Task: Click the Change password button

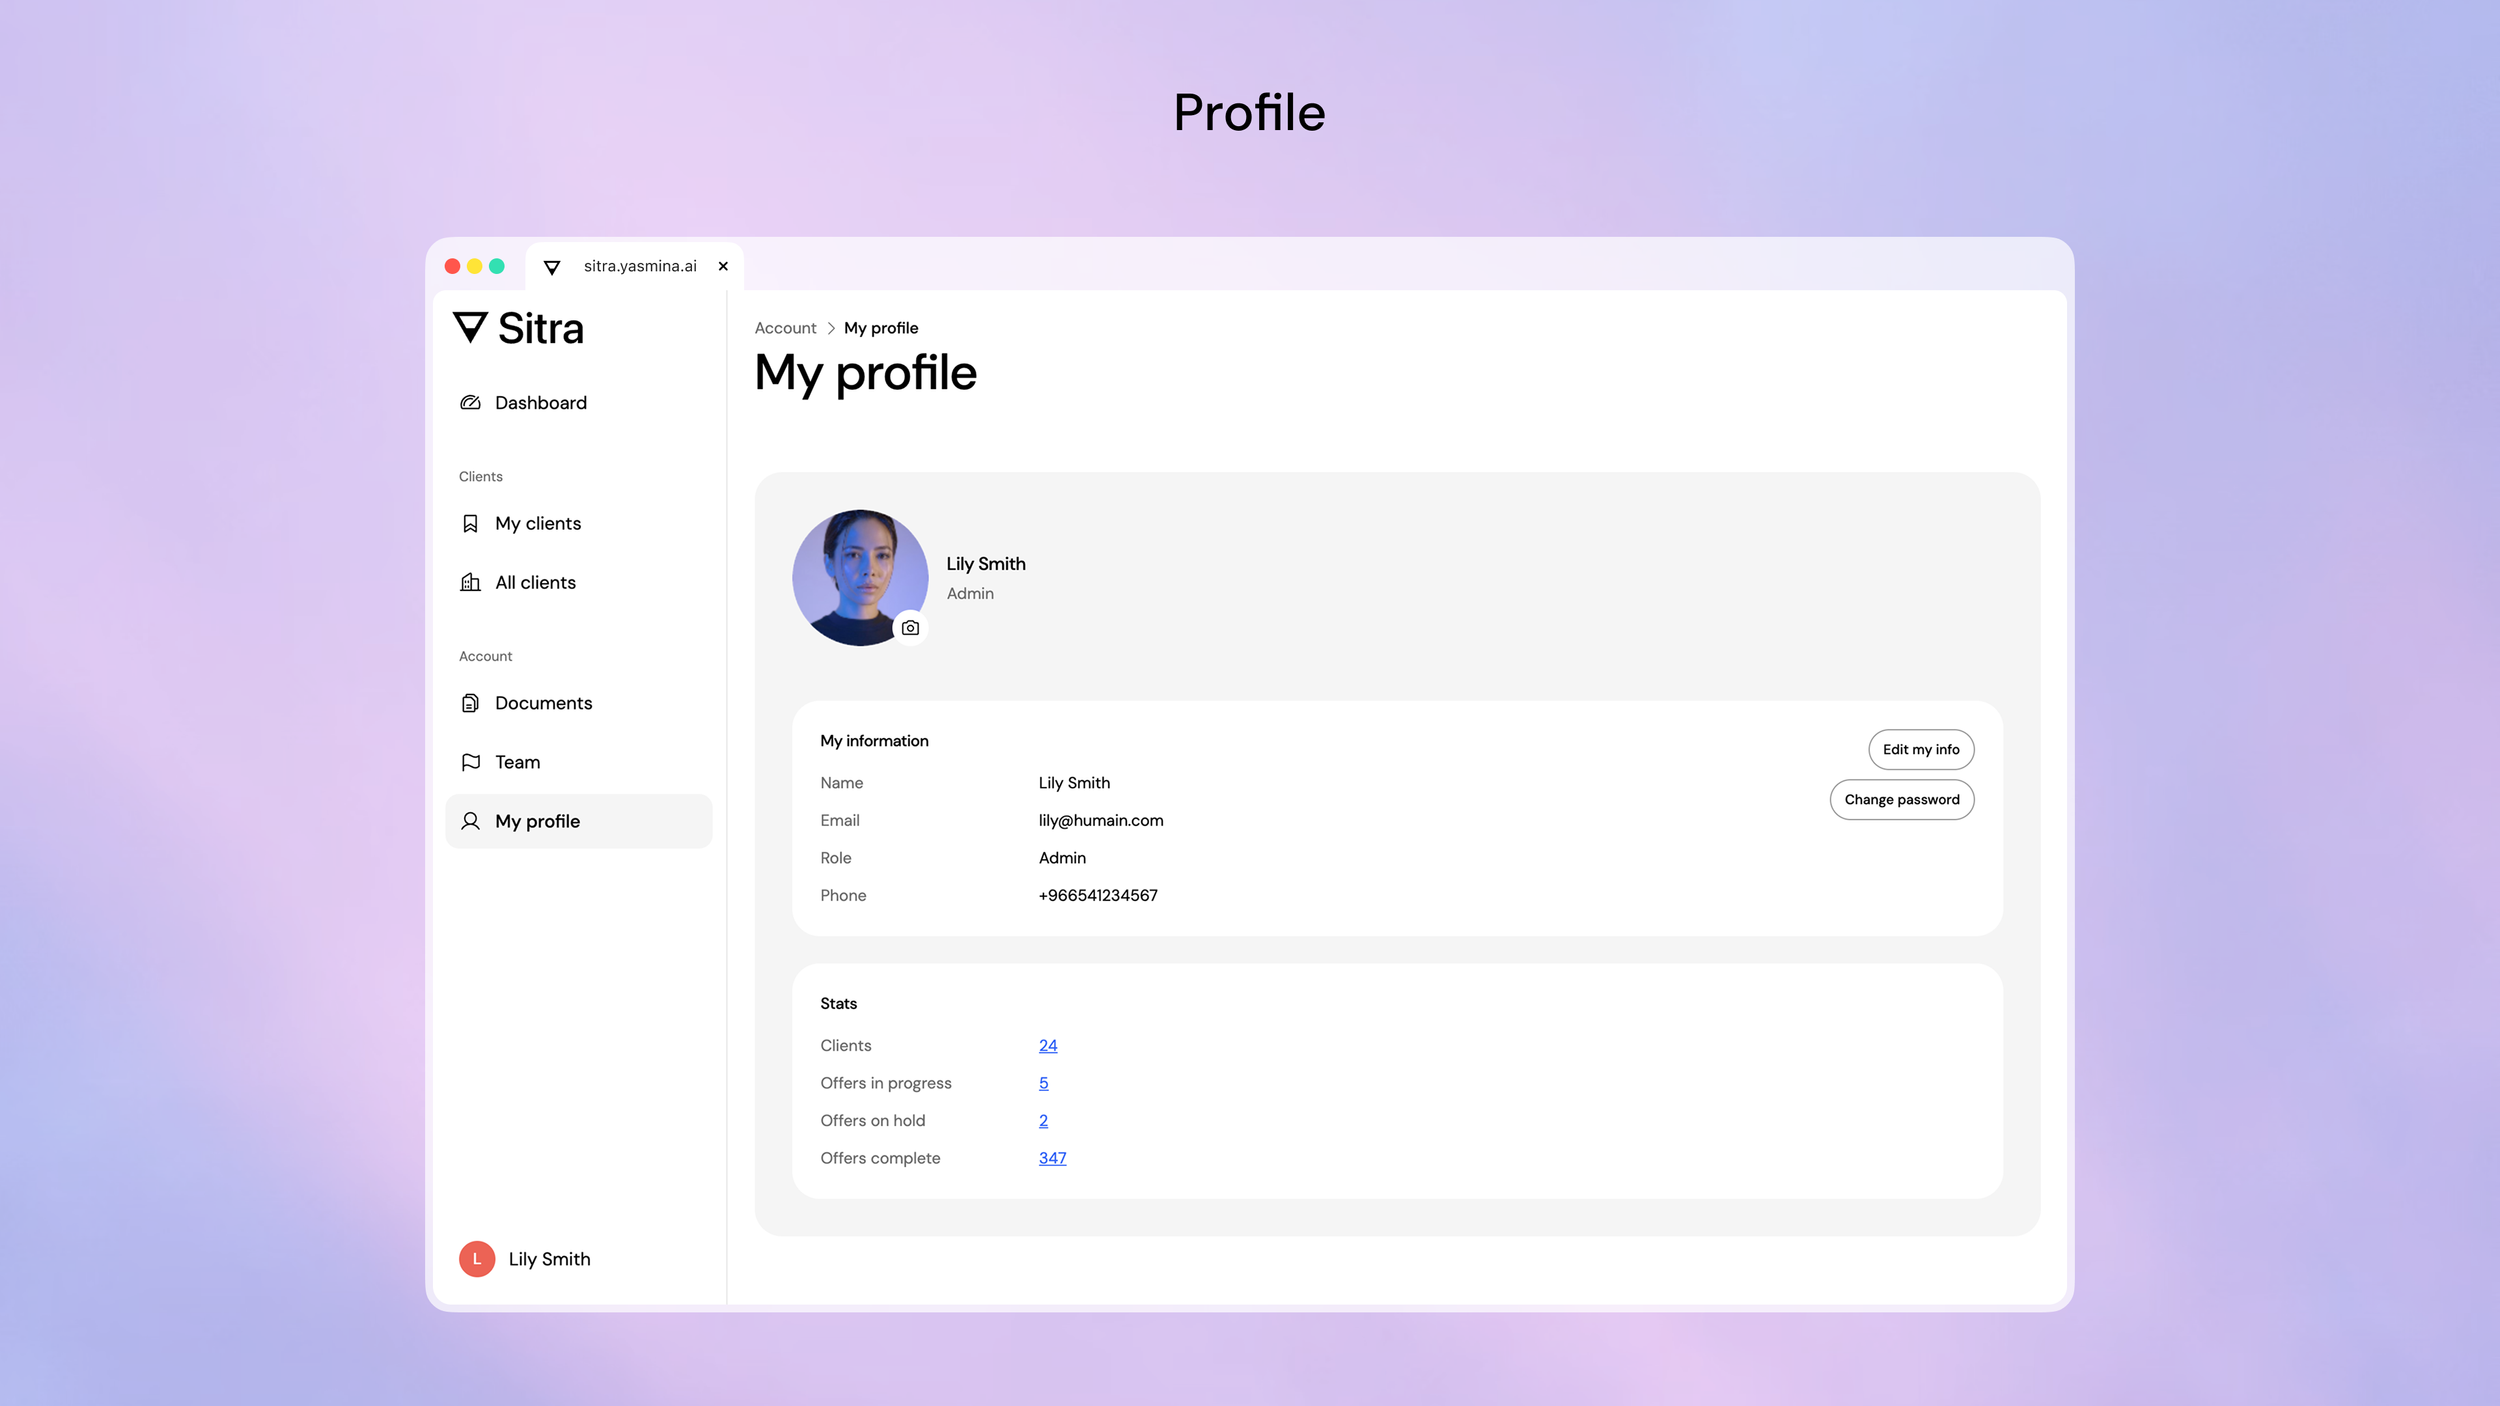Action: [x=1902, y=799]
